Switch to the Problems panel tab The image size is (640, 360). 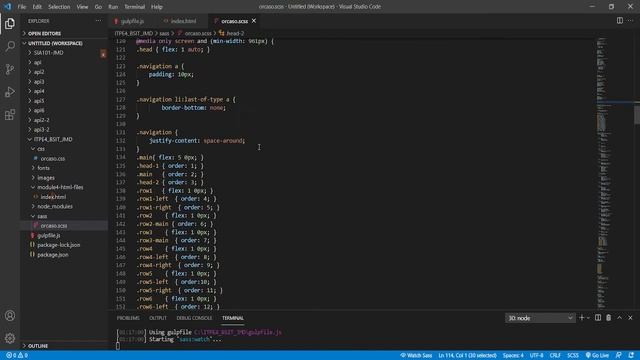coord(128,318)
